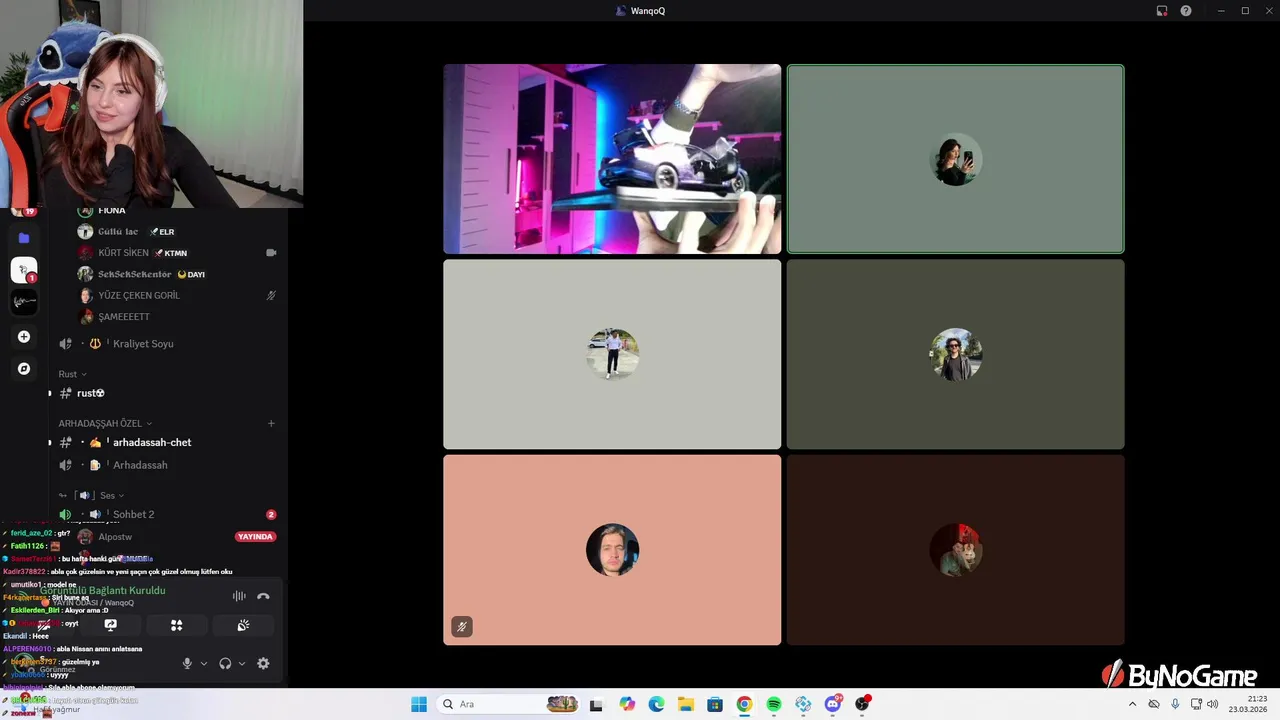The image size is (1280, 720).
Task: Open Microsoft Edge from taskbar
Action: (656, 704)
